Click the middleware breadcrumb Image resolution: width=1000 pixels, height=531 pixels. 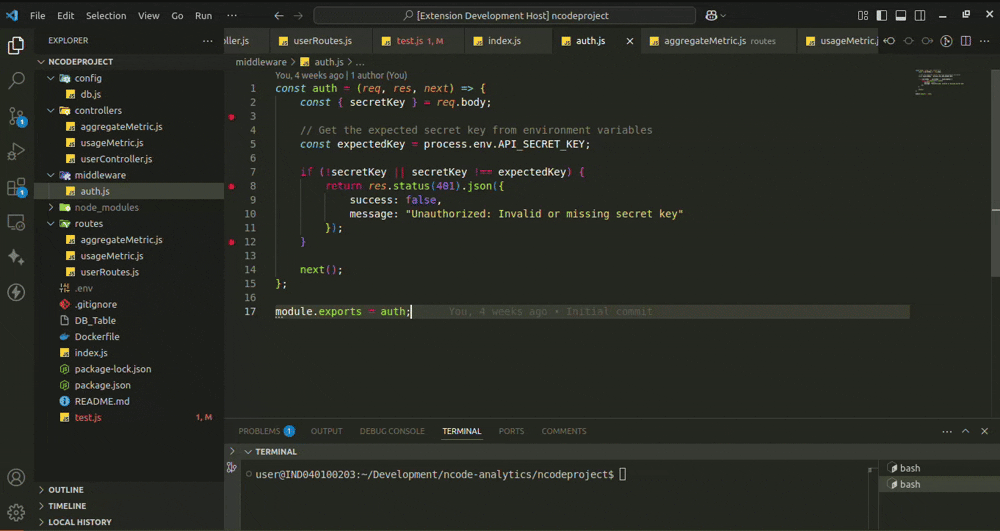261,62
